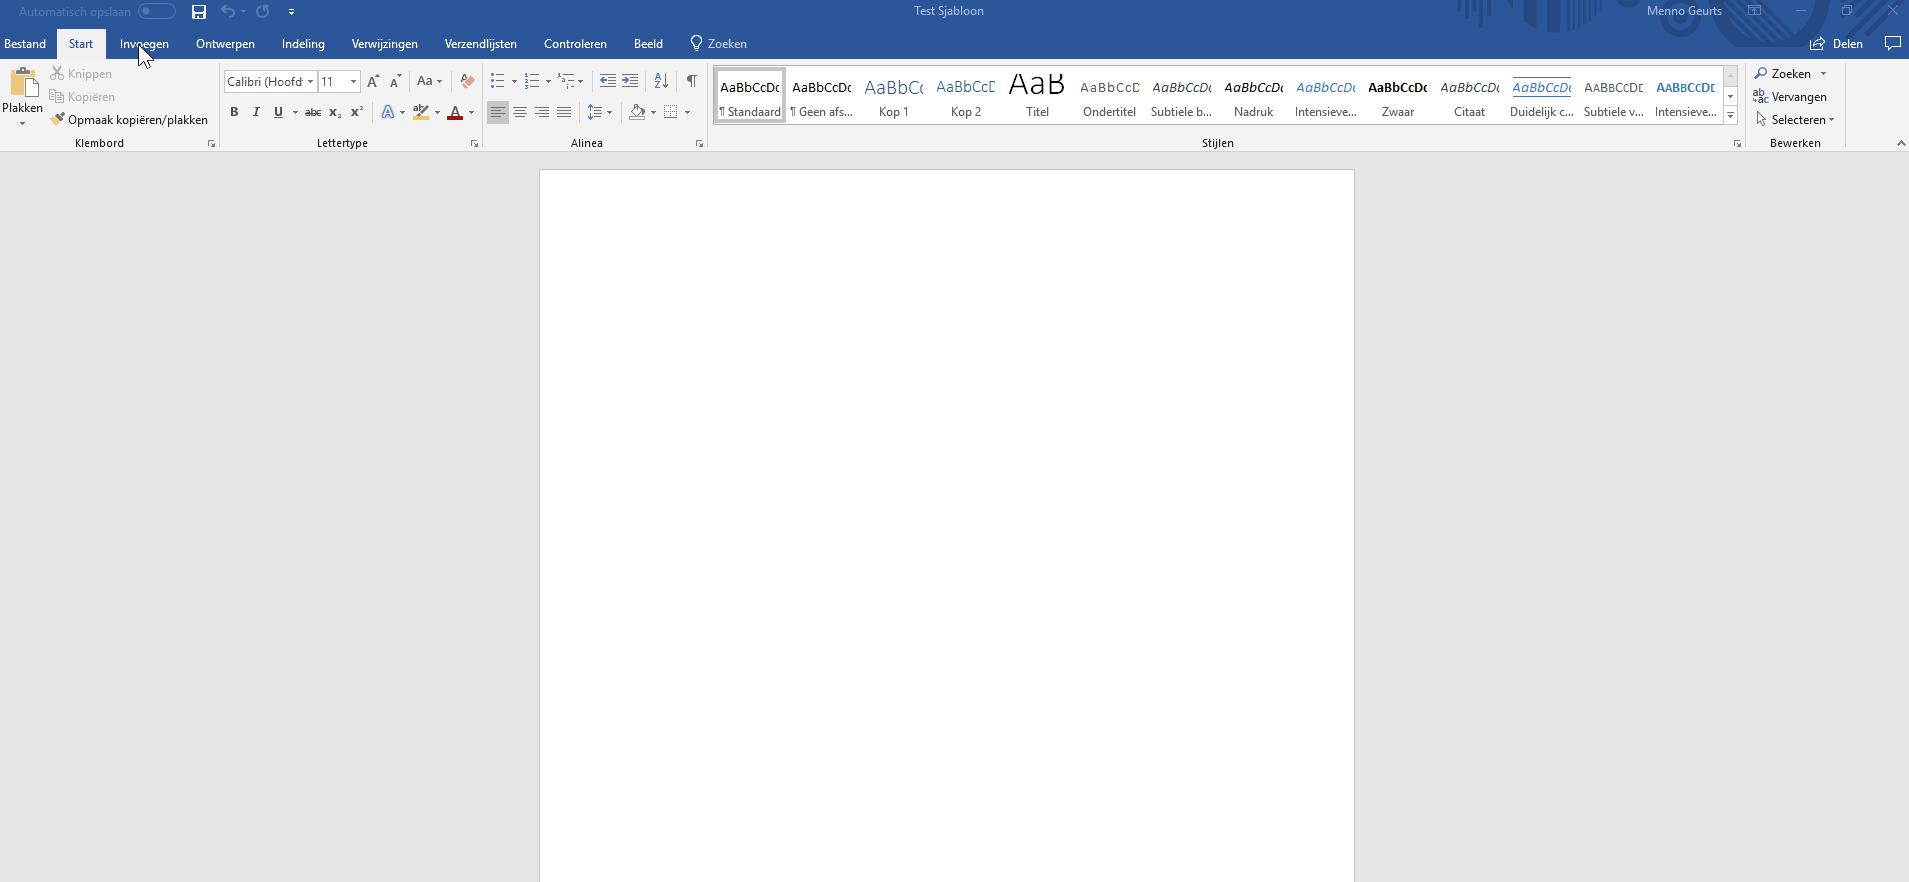Click the sort A-Z icon
The image size is (1909, 882).
(x=661, y=81)
